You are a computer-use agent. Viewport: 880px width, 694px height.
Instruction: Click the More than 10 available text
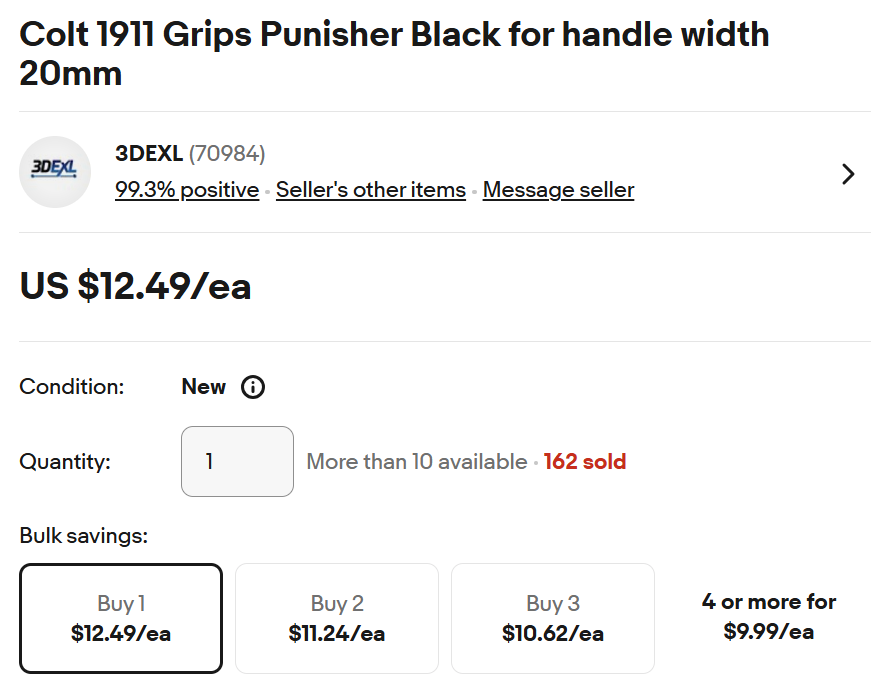click(416, 462)
